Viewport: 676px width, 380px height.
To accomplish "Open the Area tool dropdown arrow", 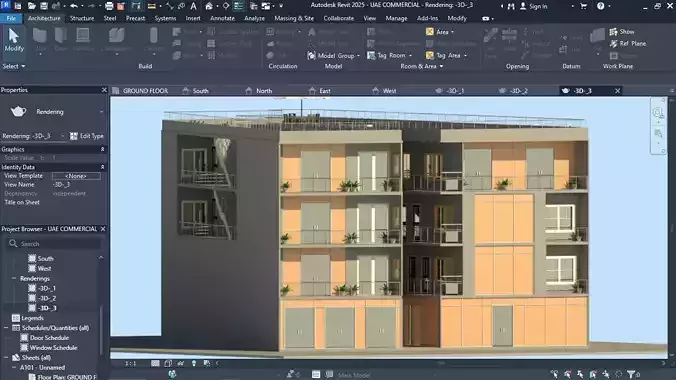I will click(x=452, y=32).
